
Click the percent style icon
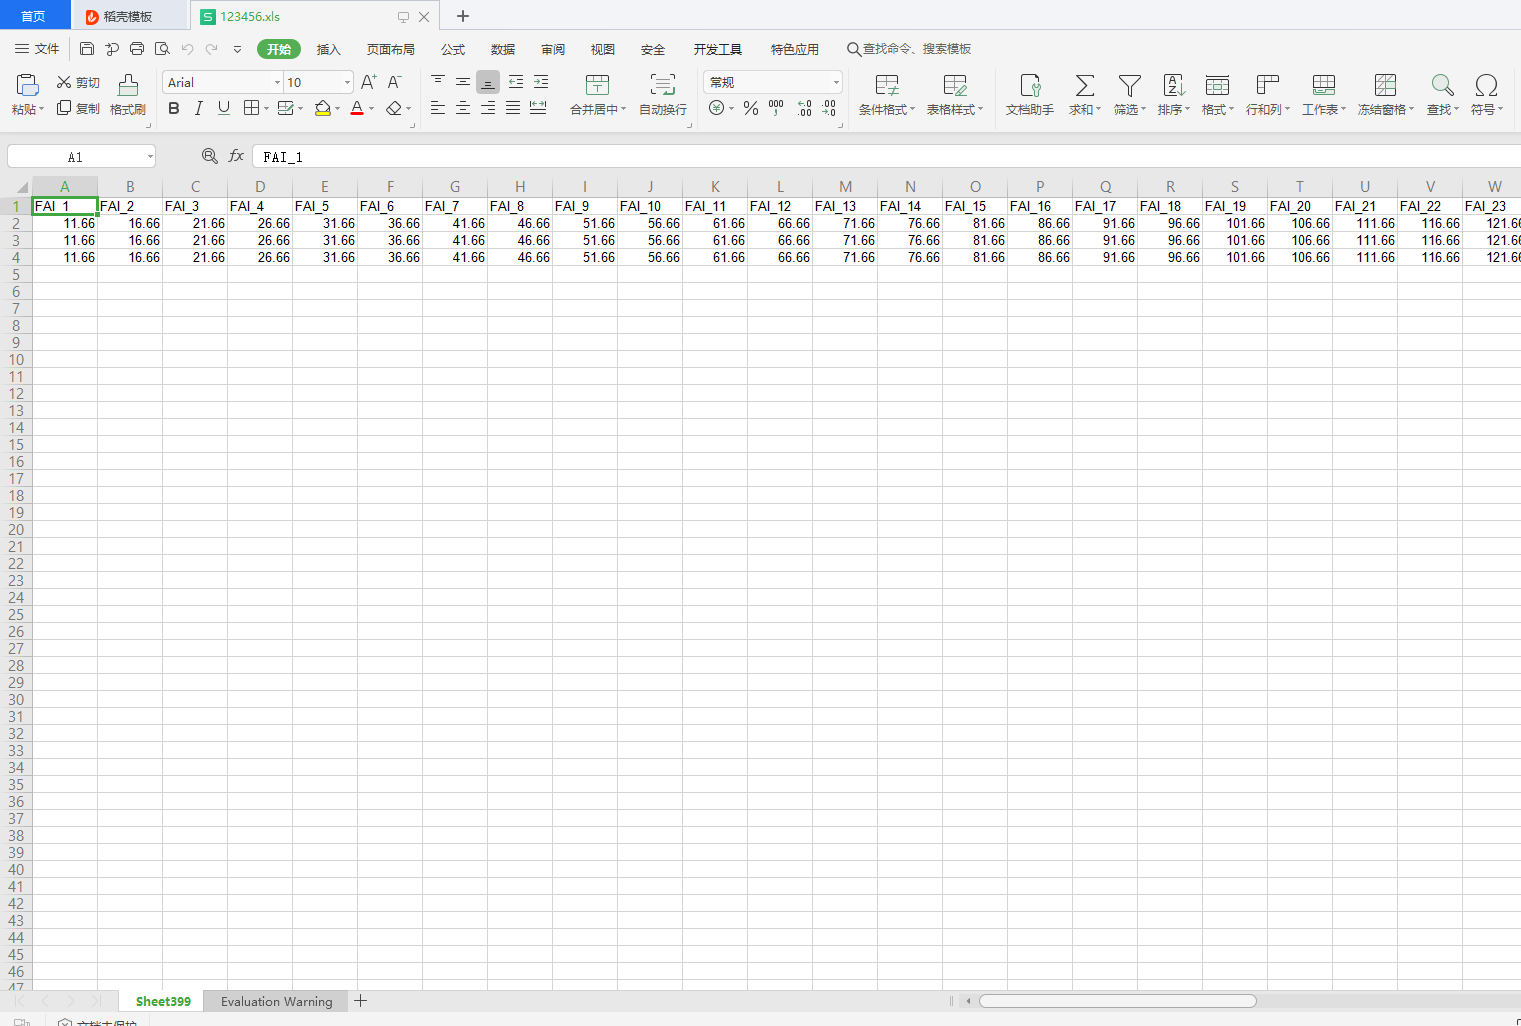(751, 108)
